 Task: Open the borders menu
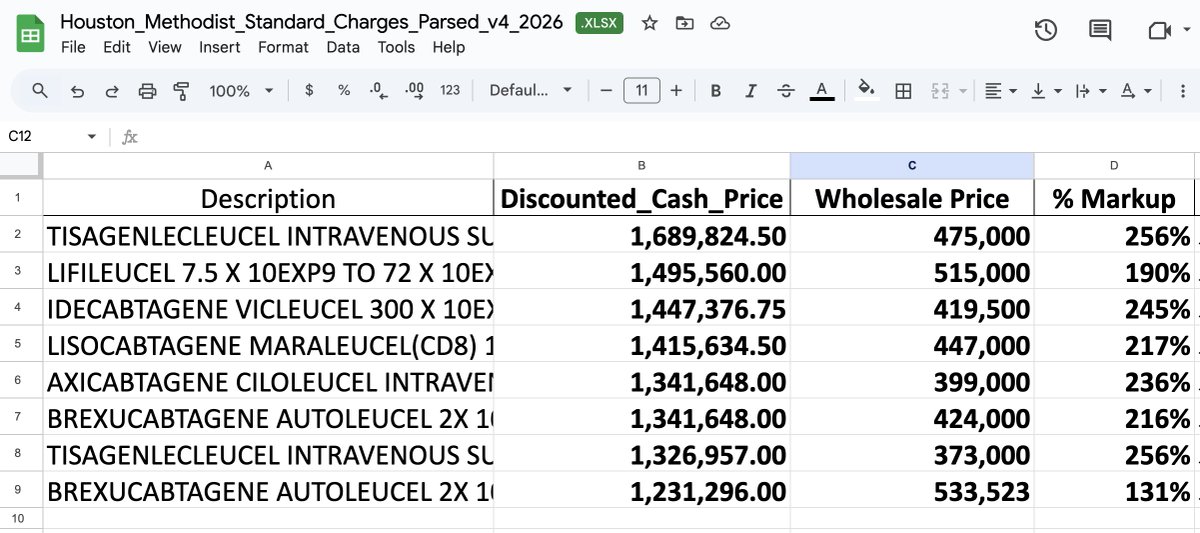point(903,91)
